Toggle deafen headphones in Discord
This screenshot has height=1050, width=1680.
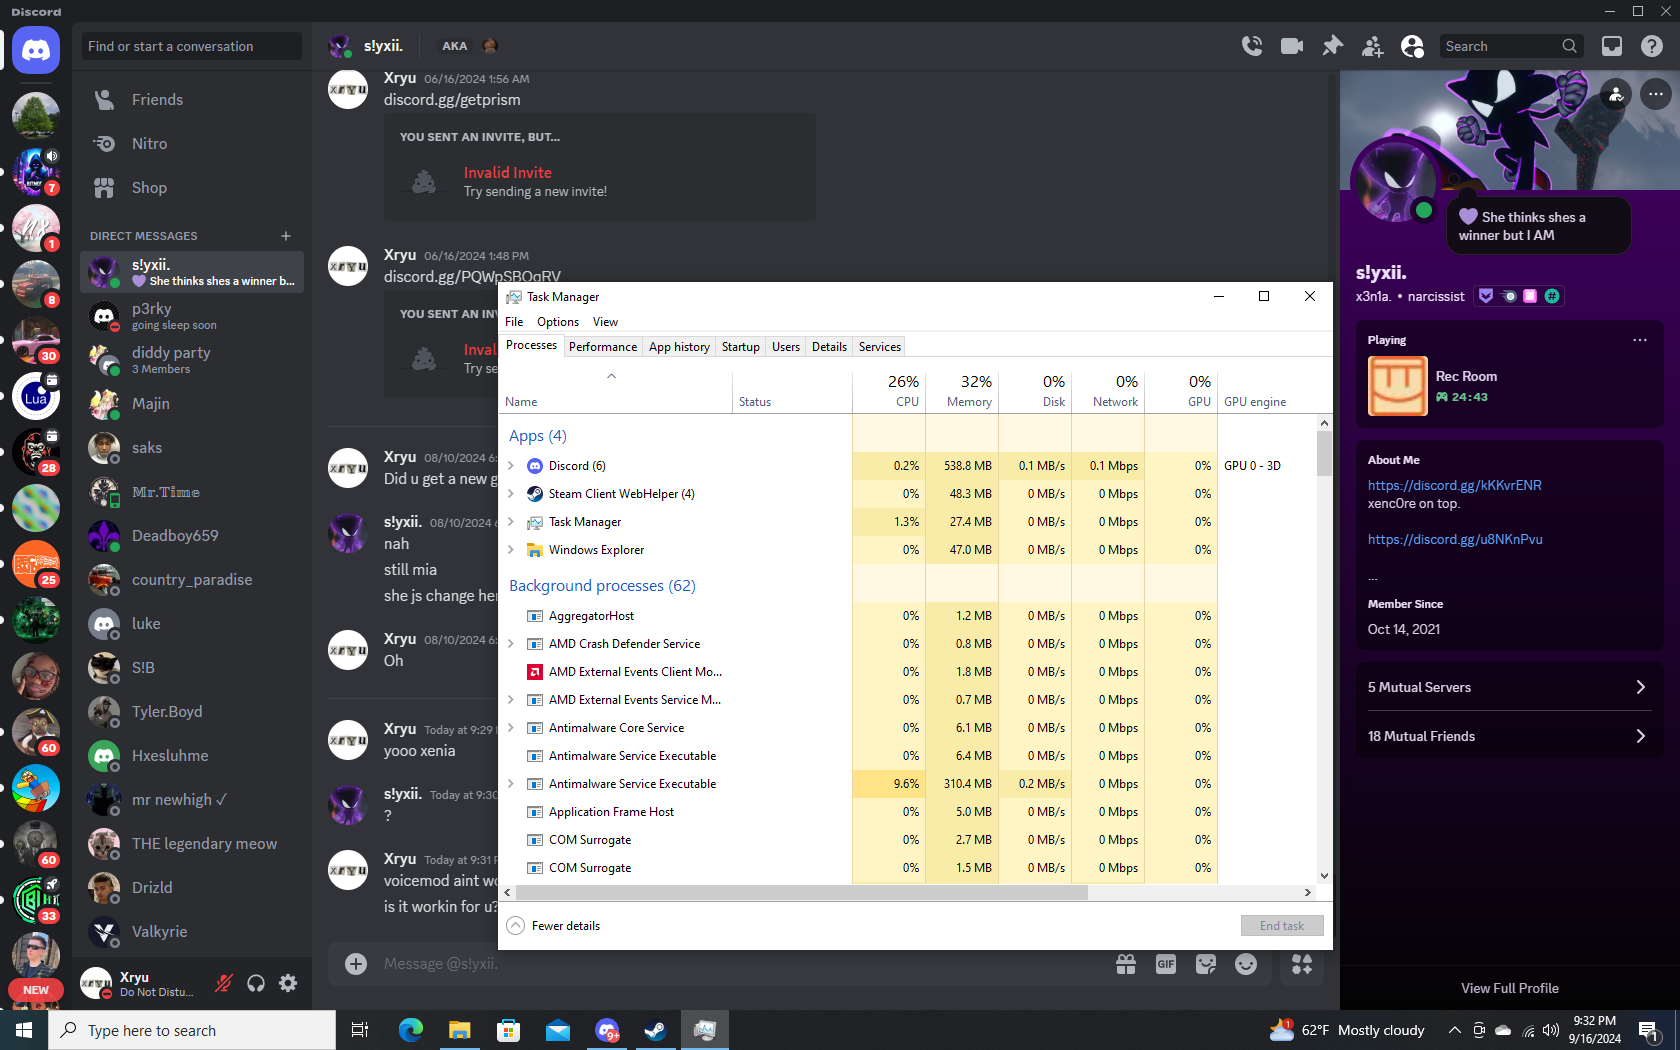256,983
